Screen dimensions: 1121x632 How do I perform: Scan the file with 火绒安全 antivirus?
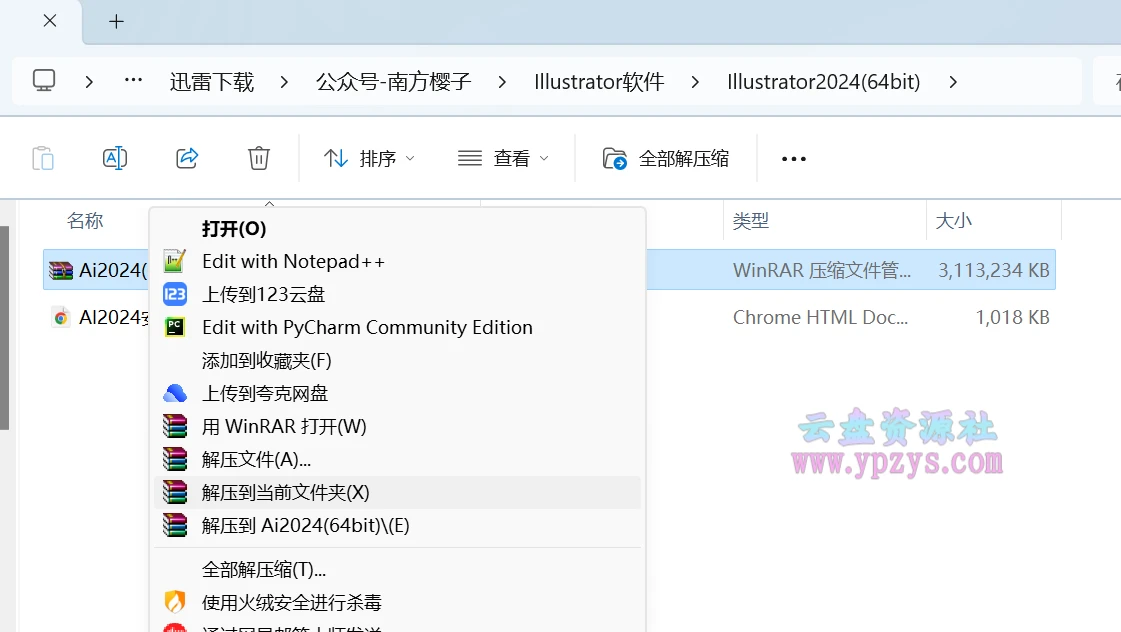pos(291,602)
